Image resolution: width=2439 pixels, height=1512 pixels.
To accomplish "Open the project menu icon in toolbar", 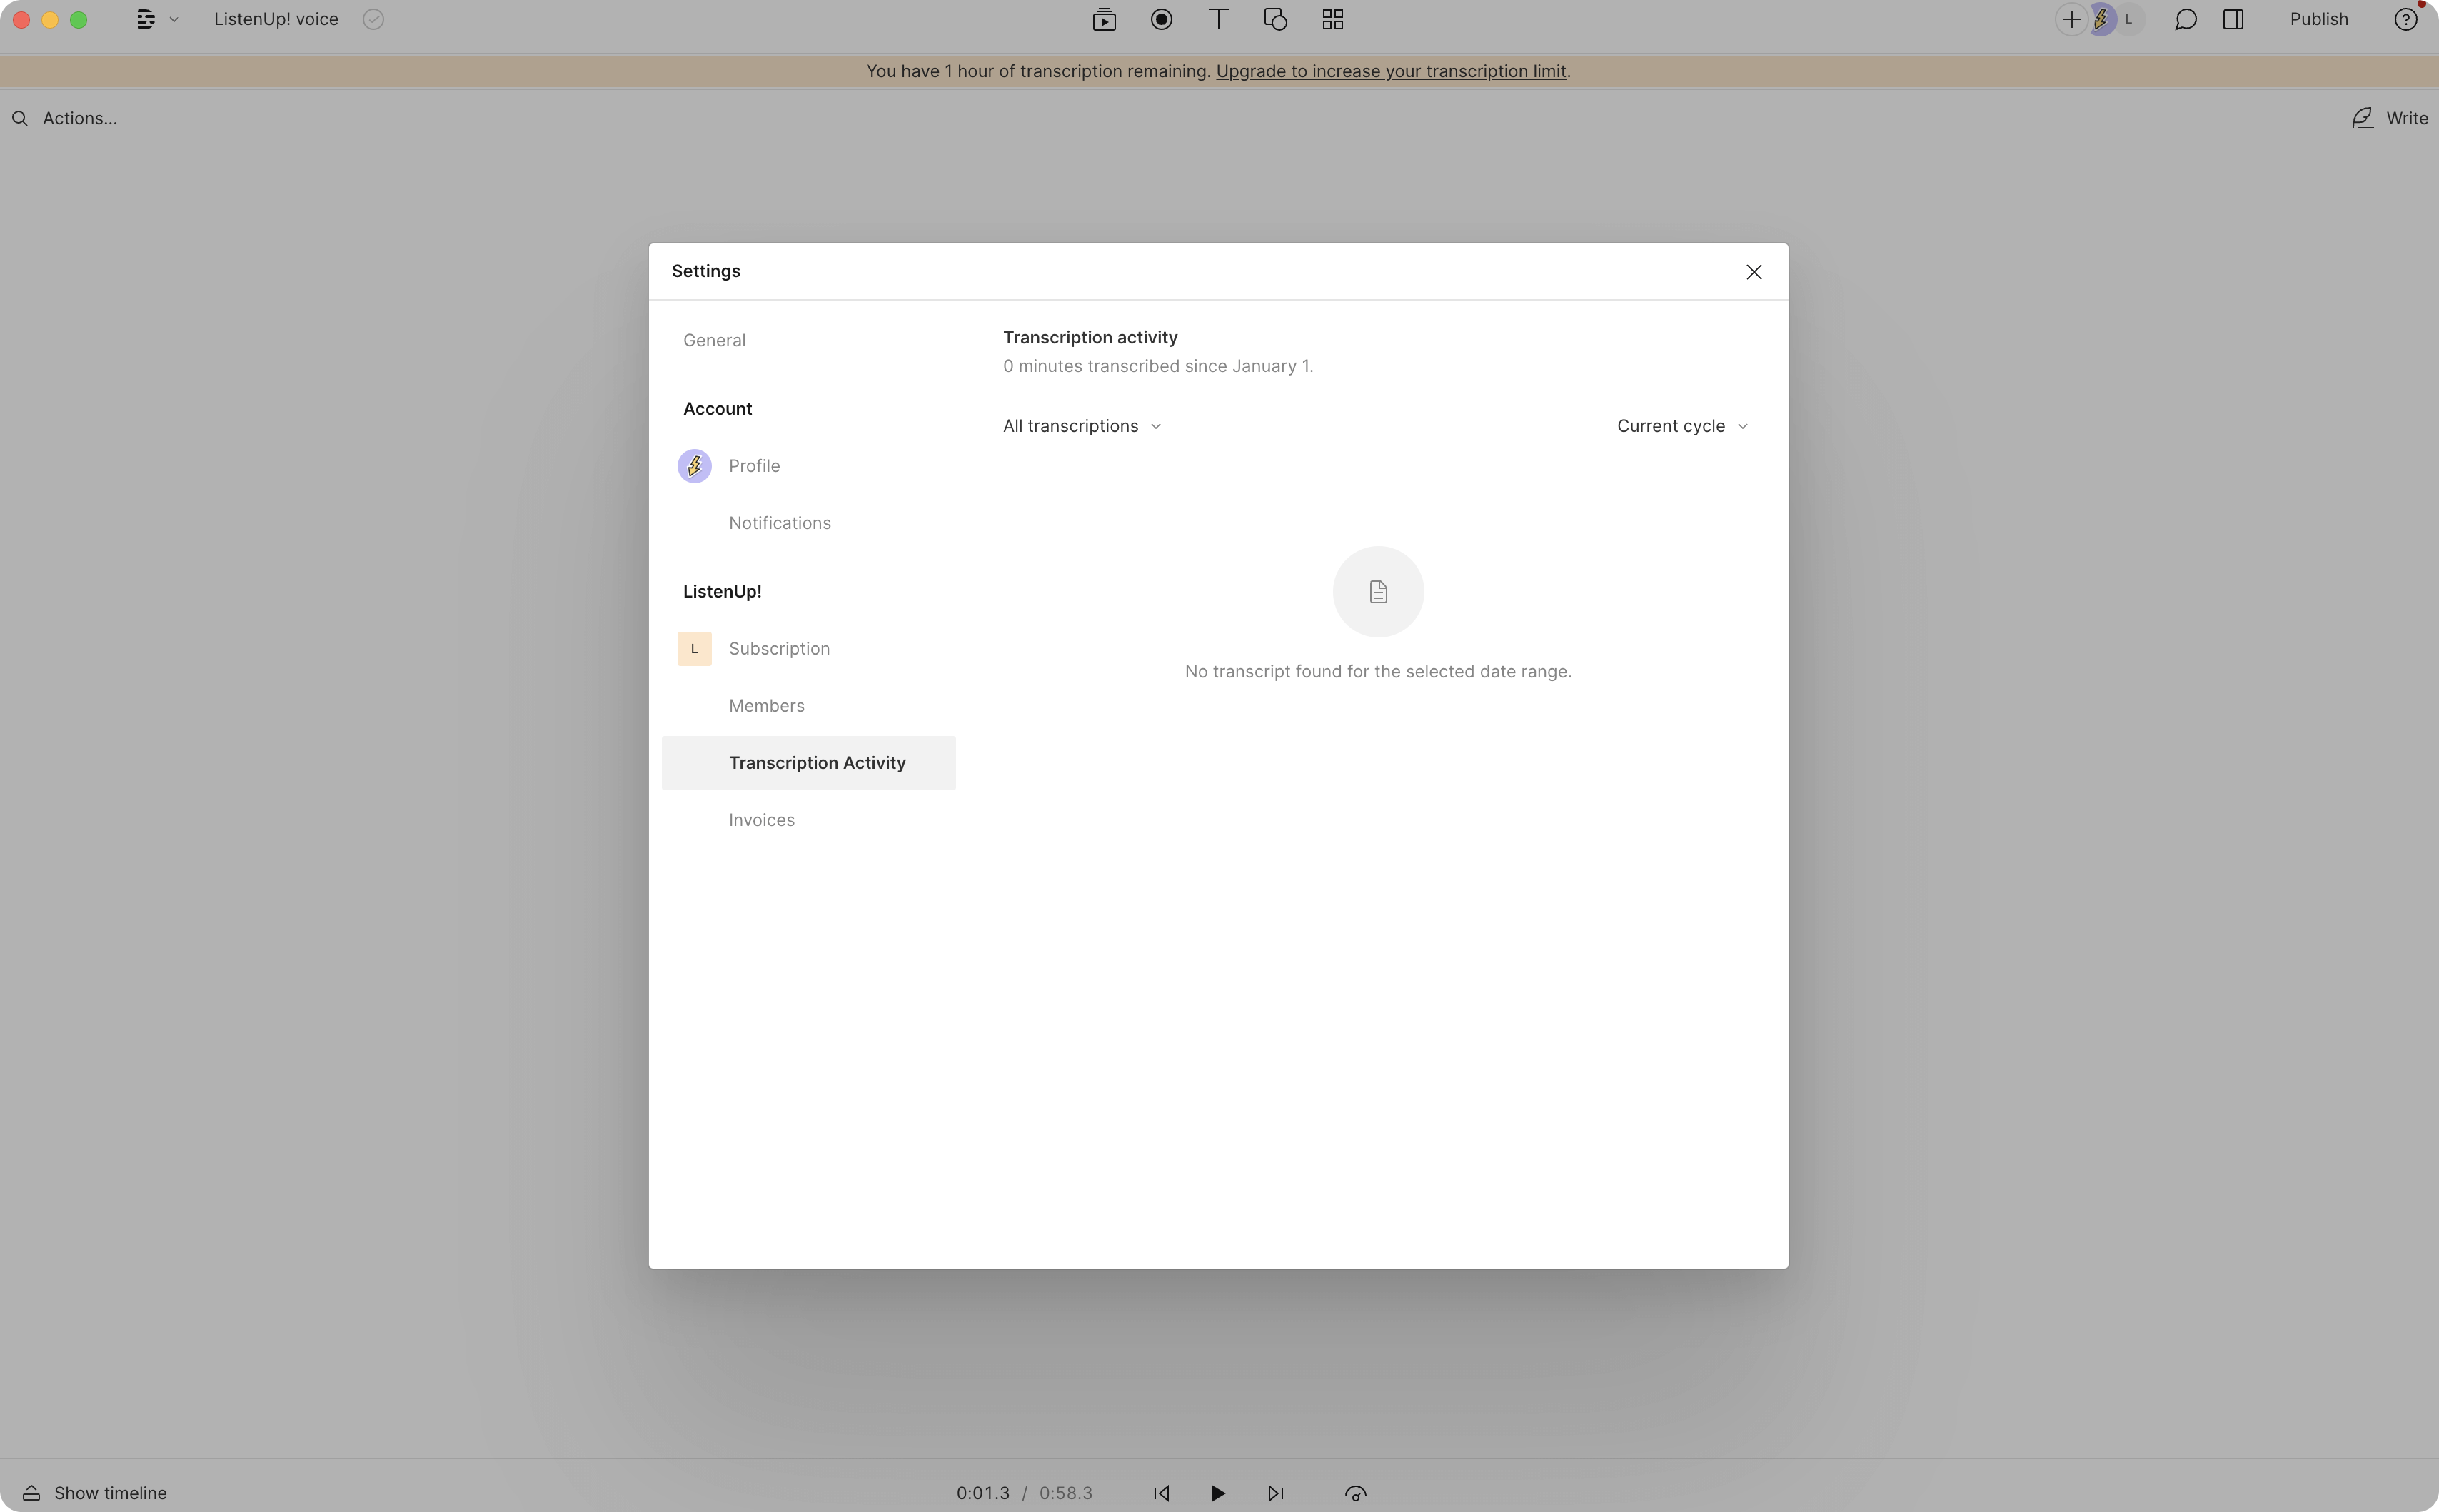I will tap(146, 19).
